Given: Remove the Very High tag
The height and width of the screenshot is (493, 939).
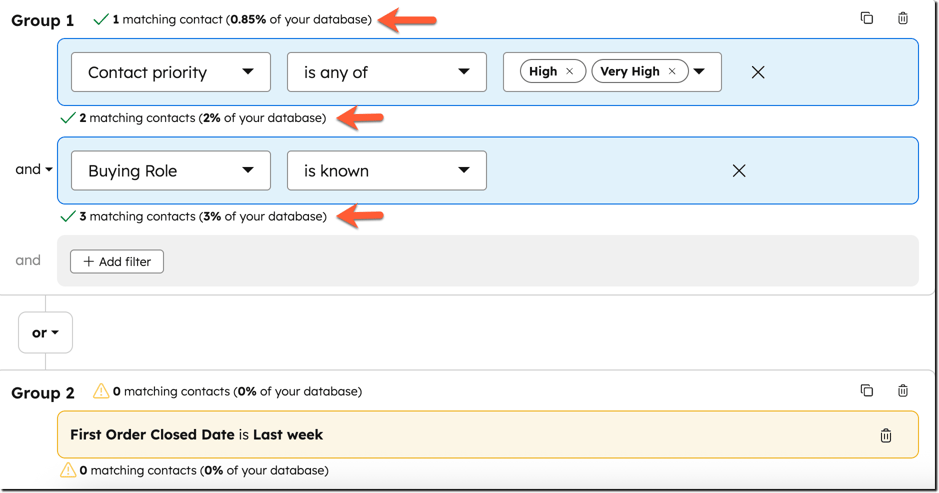Looking at the screenshot, I should click(672, 72).
